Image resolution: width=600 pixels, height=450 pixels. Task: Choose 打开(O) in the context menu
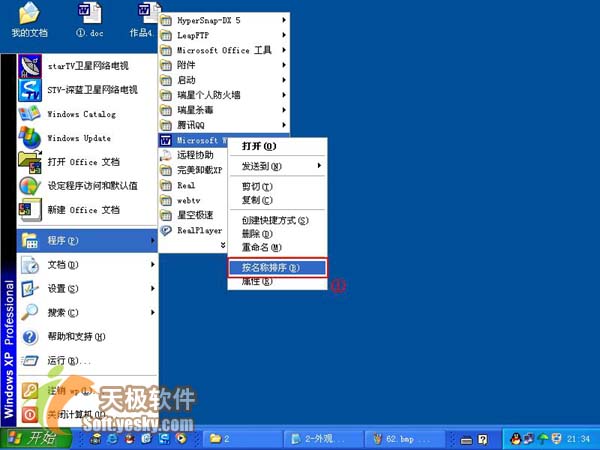point(277,146)
